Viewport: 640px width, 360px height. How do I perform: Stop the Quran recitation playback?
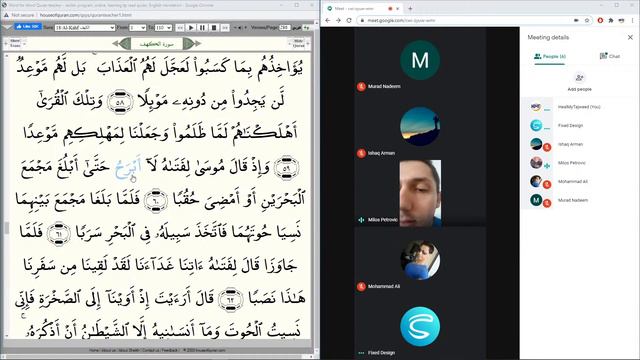[x=213, y=27]
